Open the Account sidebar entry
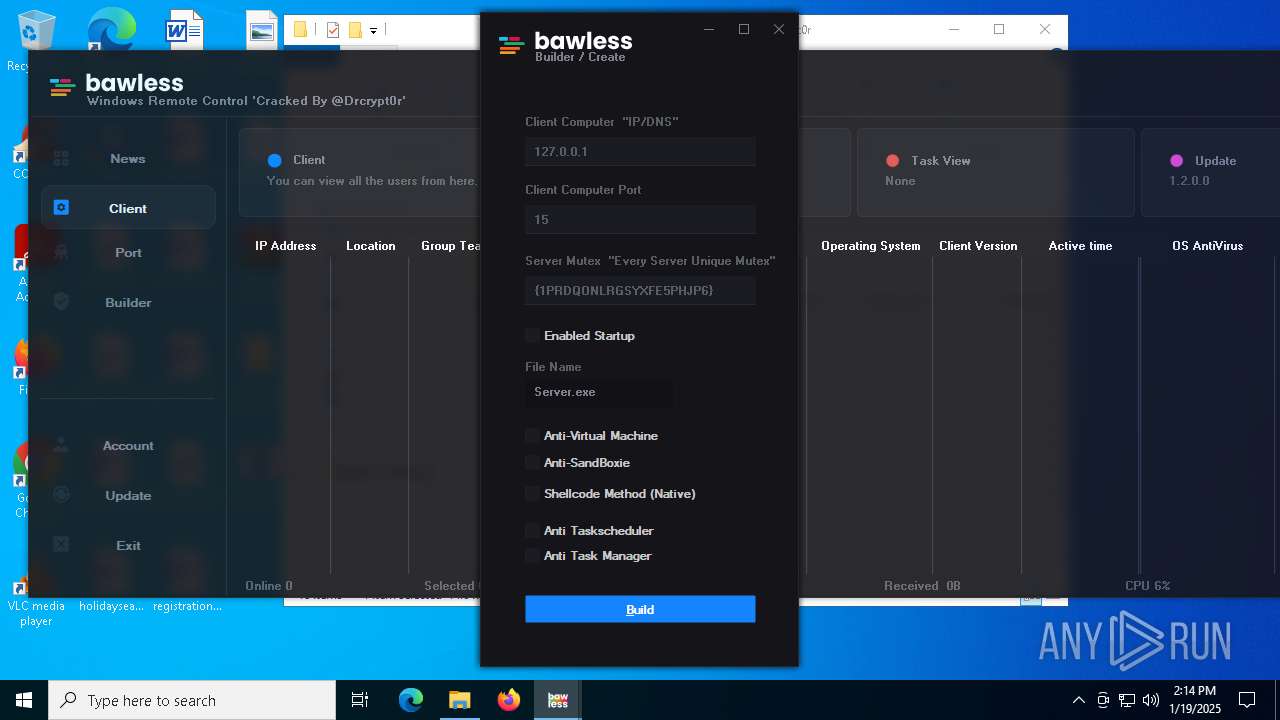 (128, 445)
